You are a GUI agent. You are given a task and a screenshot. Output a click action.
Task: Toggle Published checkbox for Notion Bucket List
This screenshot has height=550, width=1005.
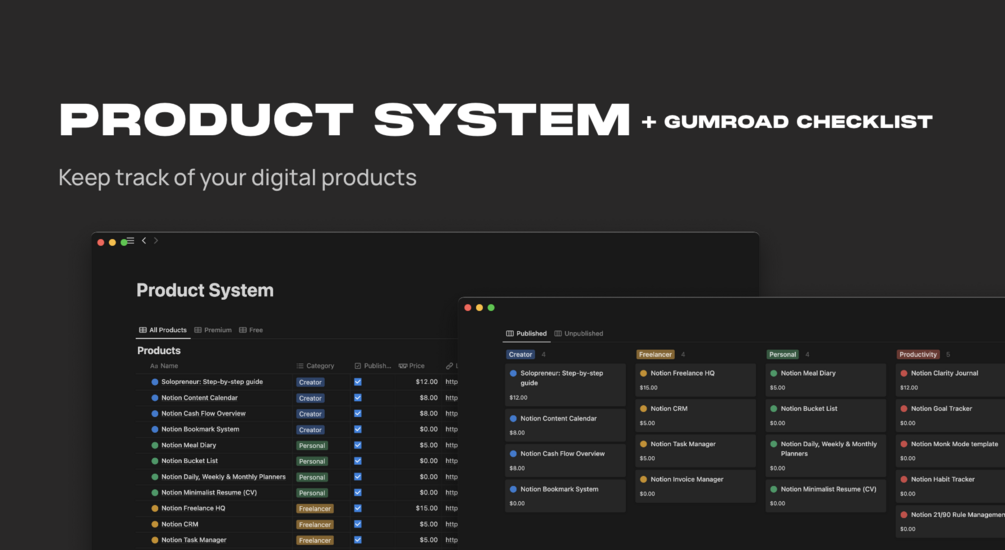coord(358,461)
